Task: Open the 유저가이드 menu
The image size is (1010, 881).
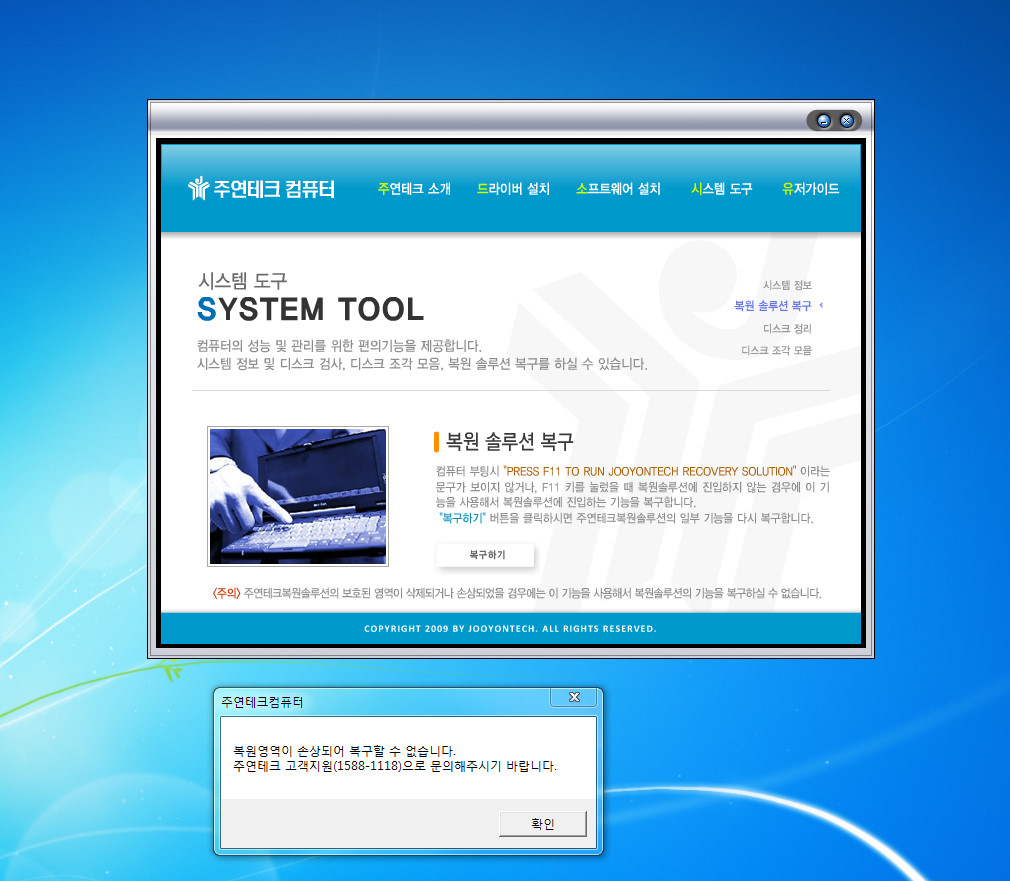Action: click(x=810, y=189)
